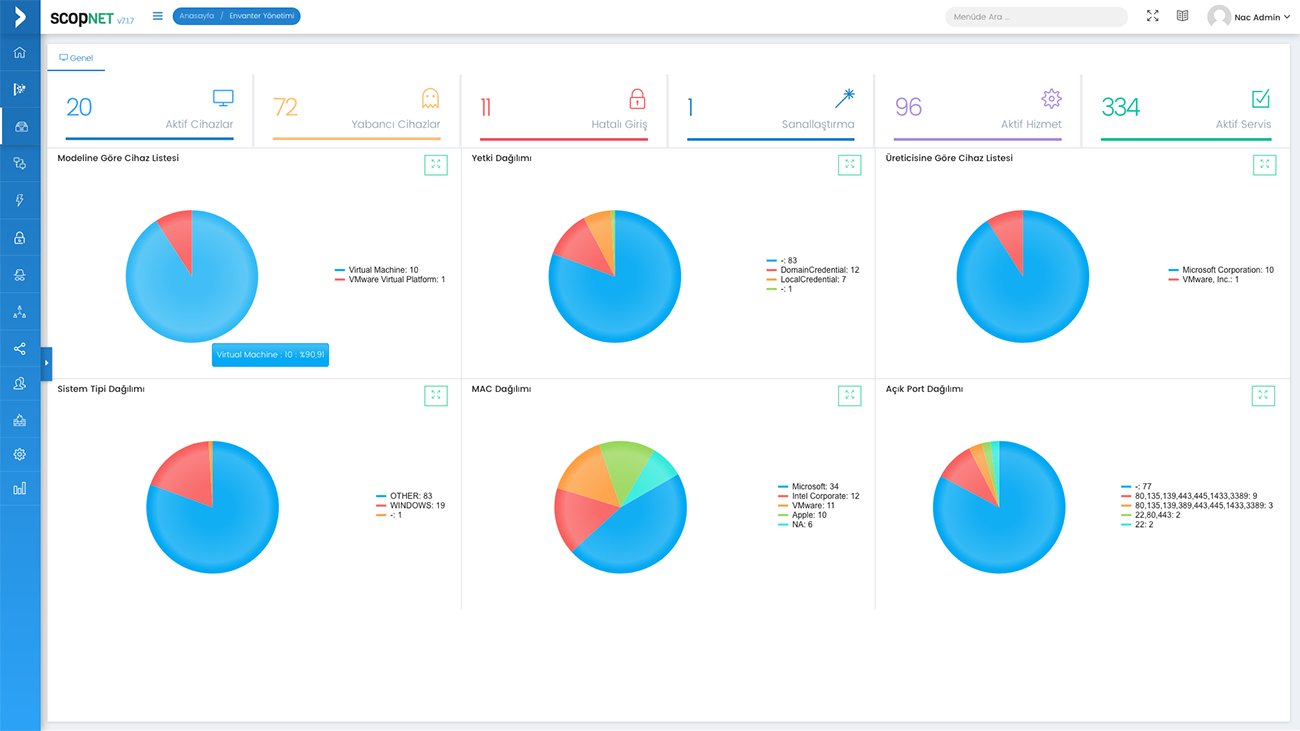Image resolution: width=1300 pixels, height=731 pixels.
Task: Toggle Intel Corporate: 12 legend entry
Action: pyautogui.click(x=818, y=496)
